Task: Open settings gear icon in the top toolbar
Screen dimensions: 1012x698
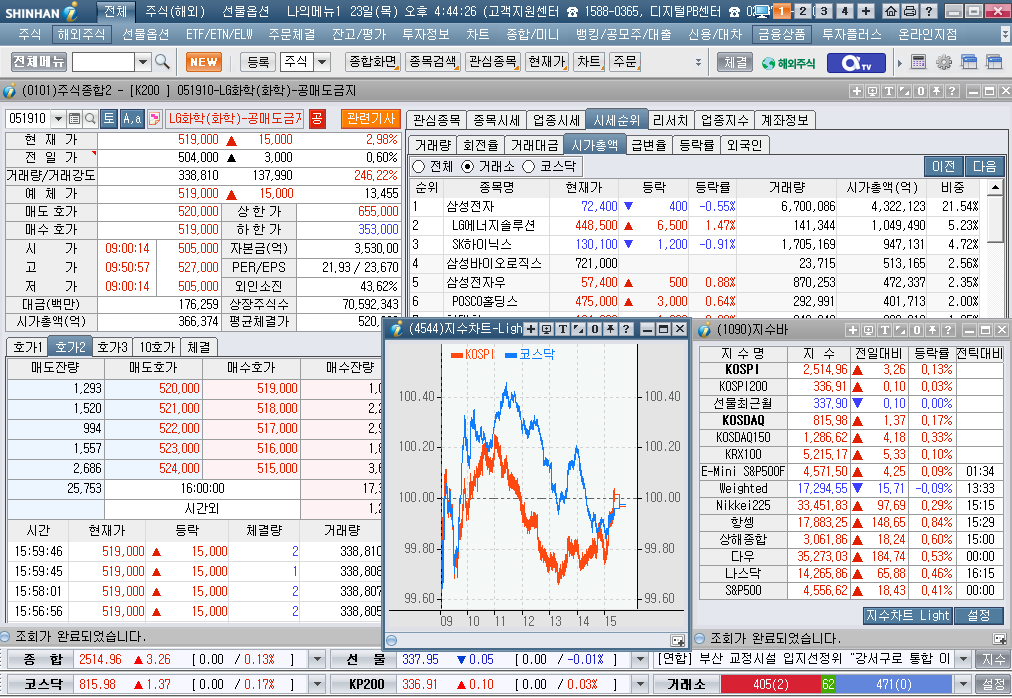Action: tap(944, 62)
